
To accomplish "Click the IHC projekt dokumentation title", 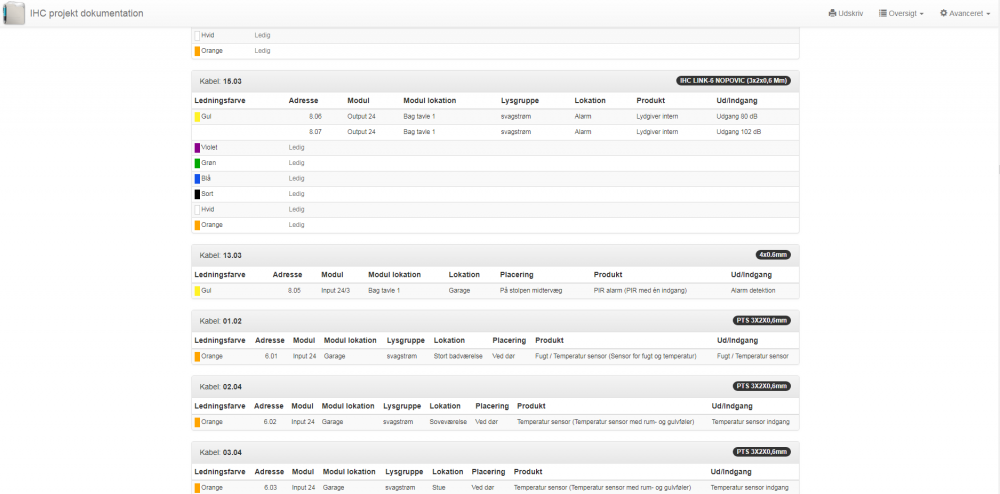I will (x=86, y=14).
